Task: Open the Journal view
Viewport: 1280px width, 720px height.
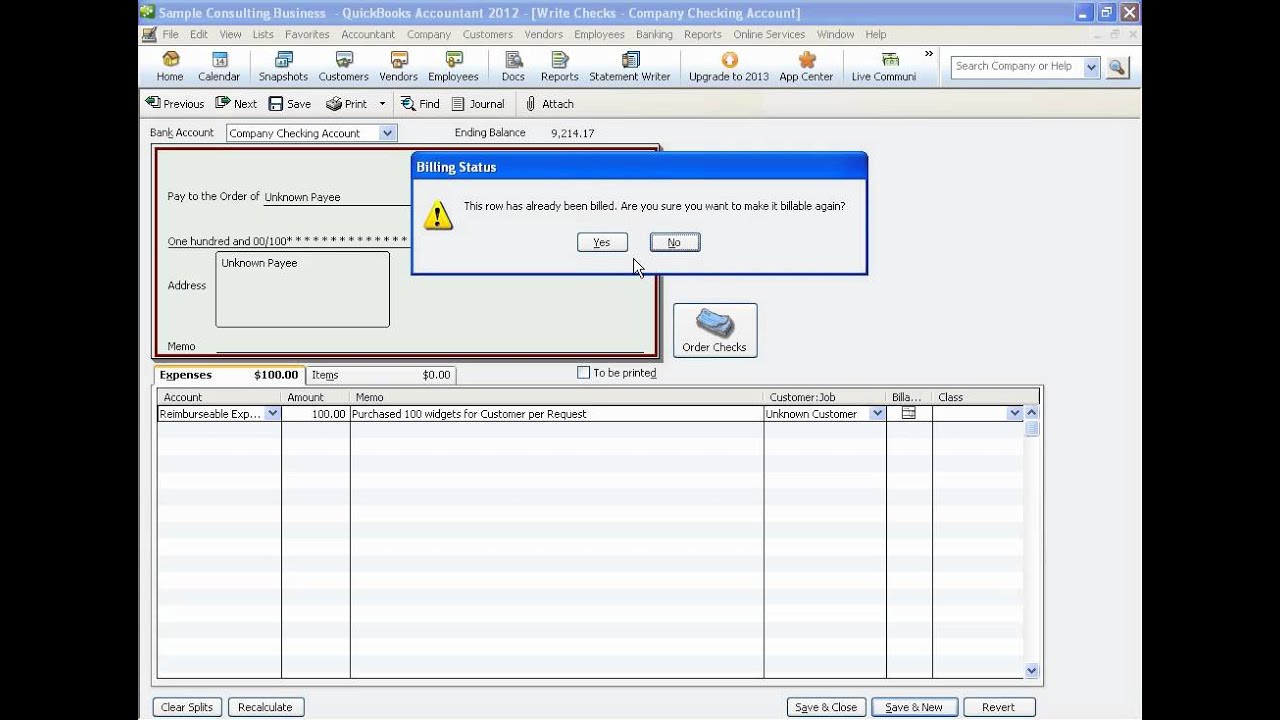Action: tap(478, 103)
